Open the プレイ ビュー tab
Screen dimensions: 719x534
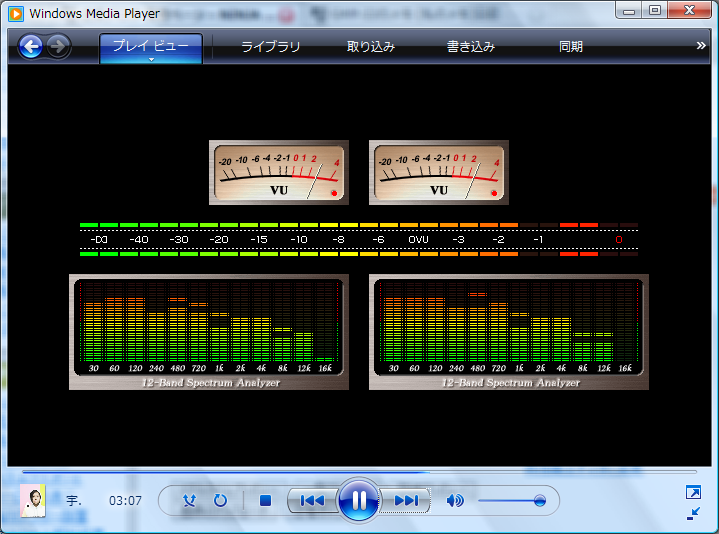[x=151, y=46]
